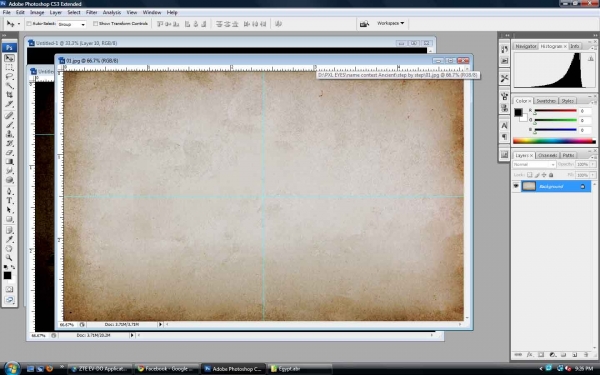Open the Auto-Select Group dropdown

(72, 24)
